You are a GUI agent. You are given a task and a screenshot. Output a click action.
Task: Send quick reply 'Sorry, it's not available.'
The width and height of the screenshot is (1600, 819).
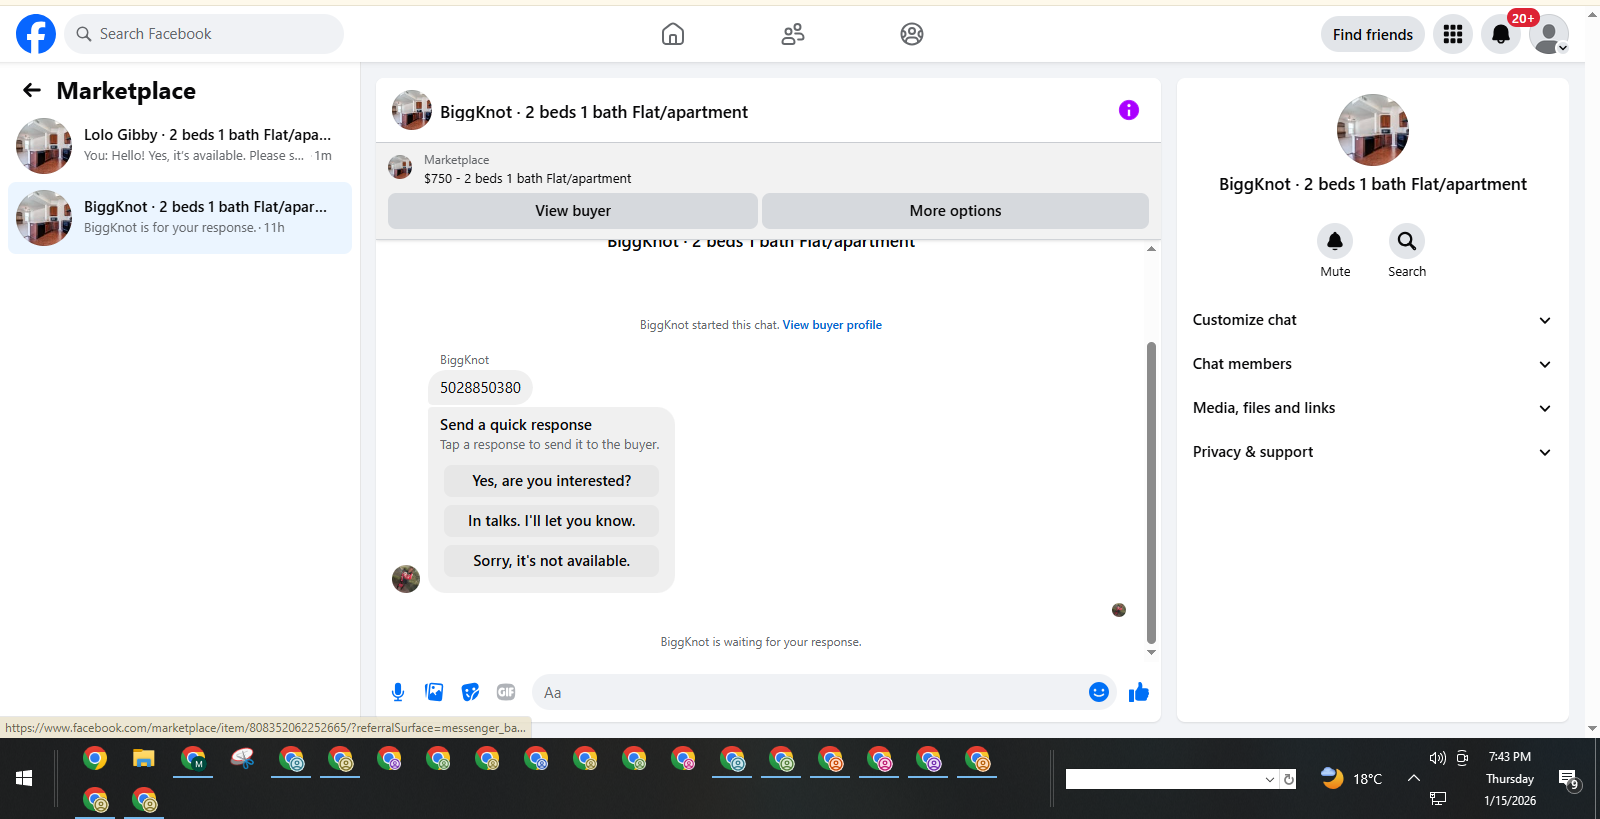point(552,561)
